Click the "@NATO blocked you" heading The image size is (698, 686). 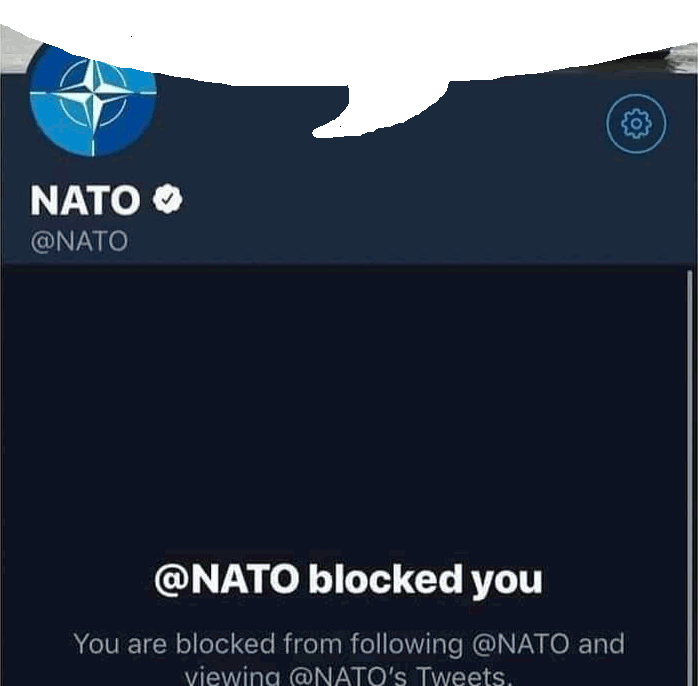coord(349,579)
